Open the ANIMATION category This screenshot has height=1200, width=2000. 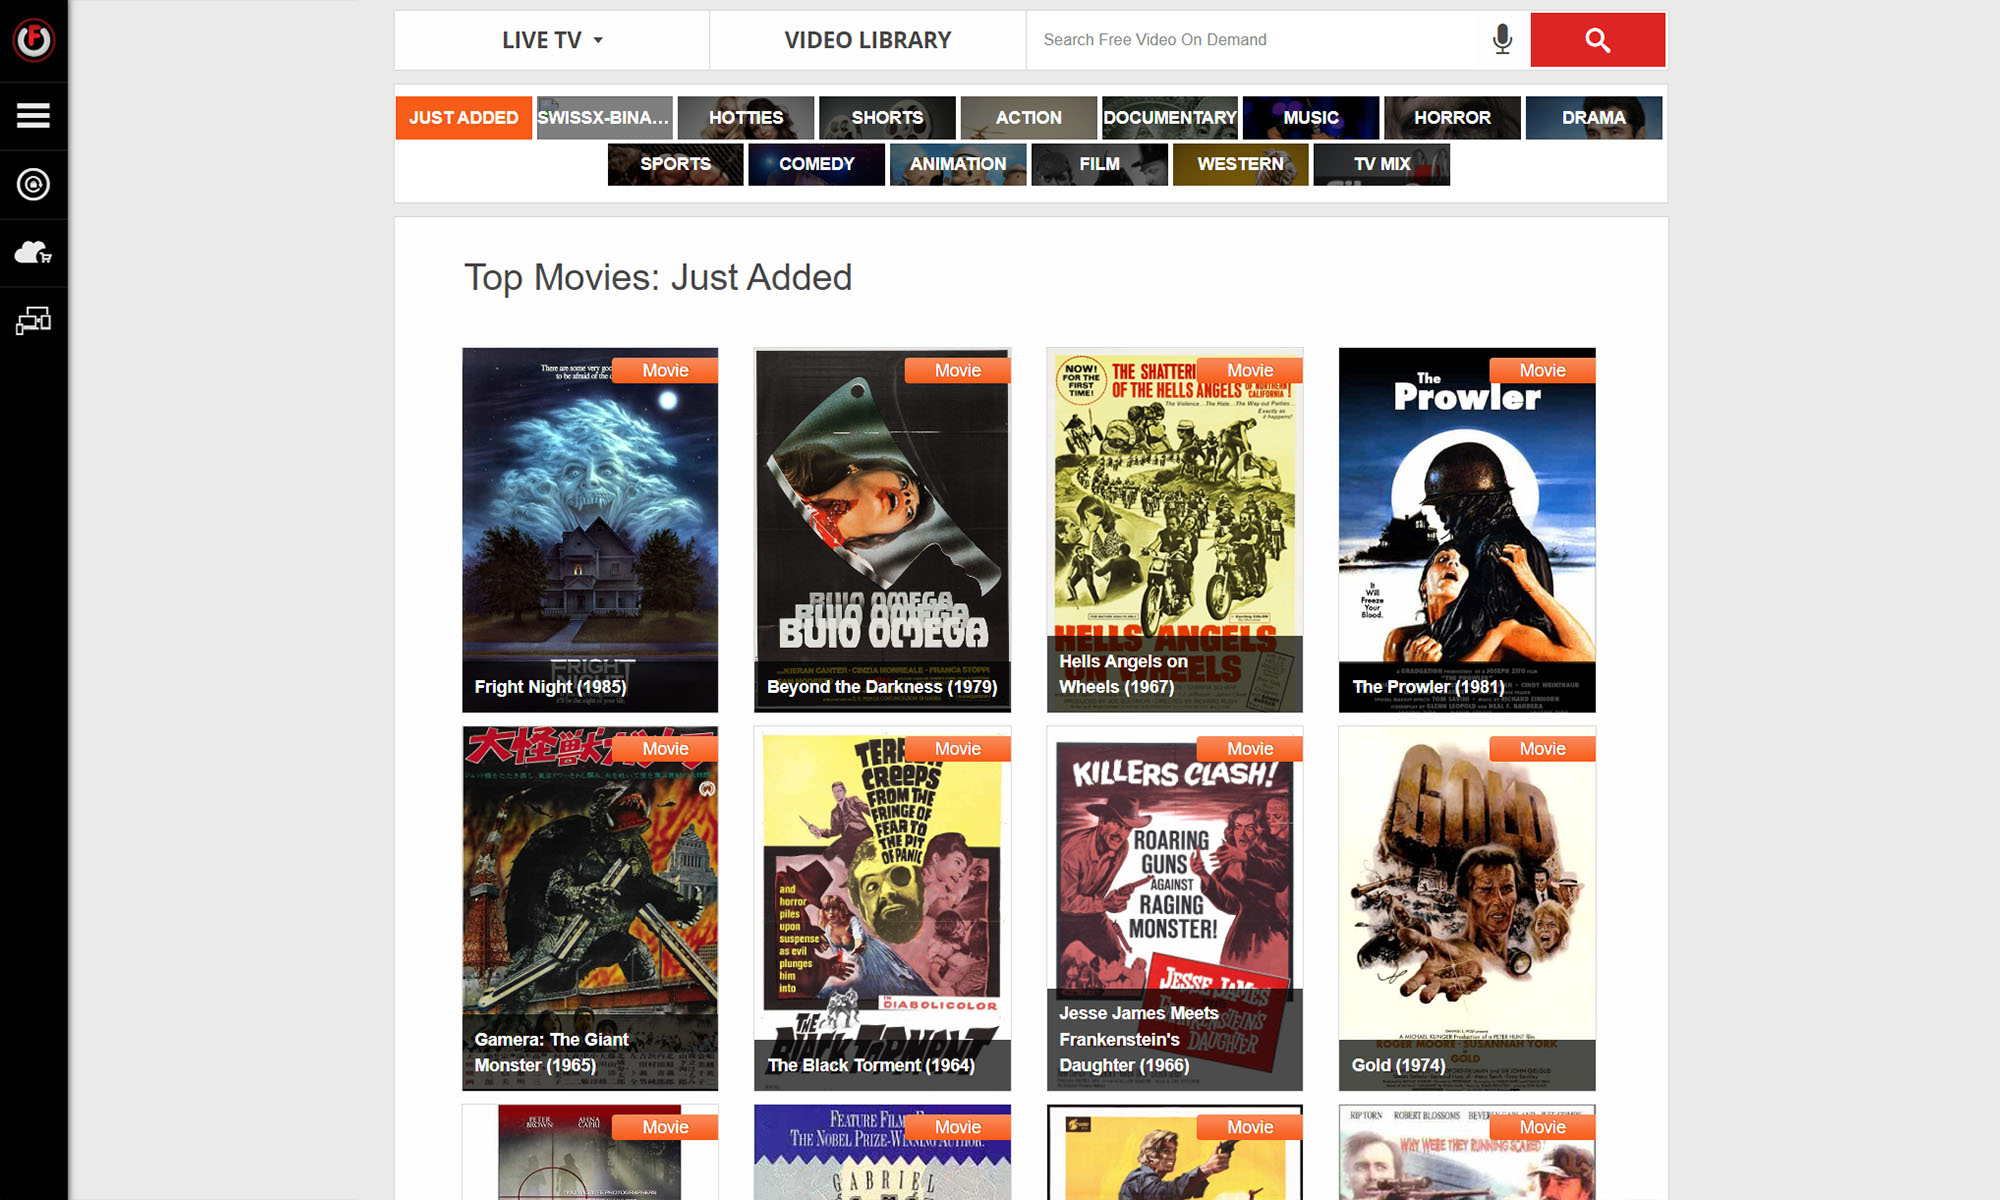[958, 164]
